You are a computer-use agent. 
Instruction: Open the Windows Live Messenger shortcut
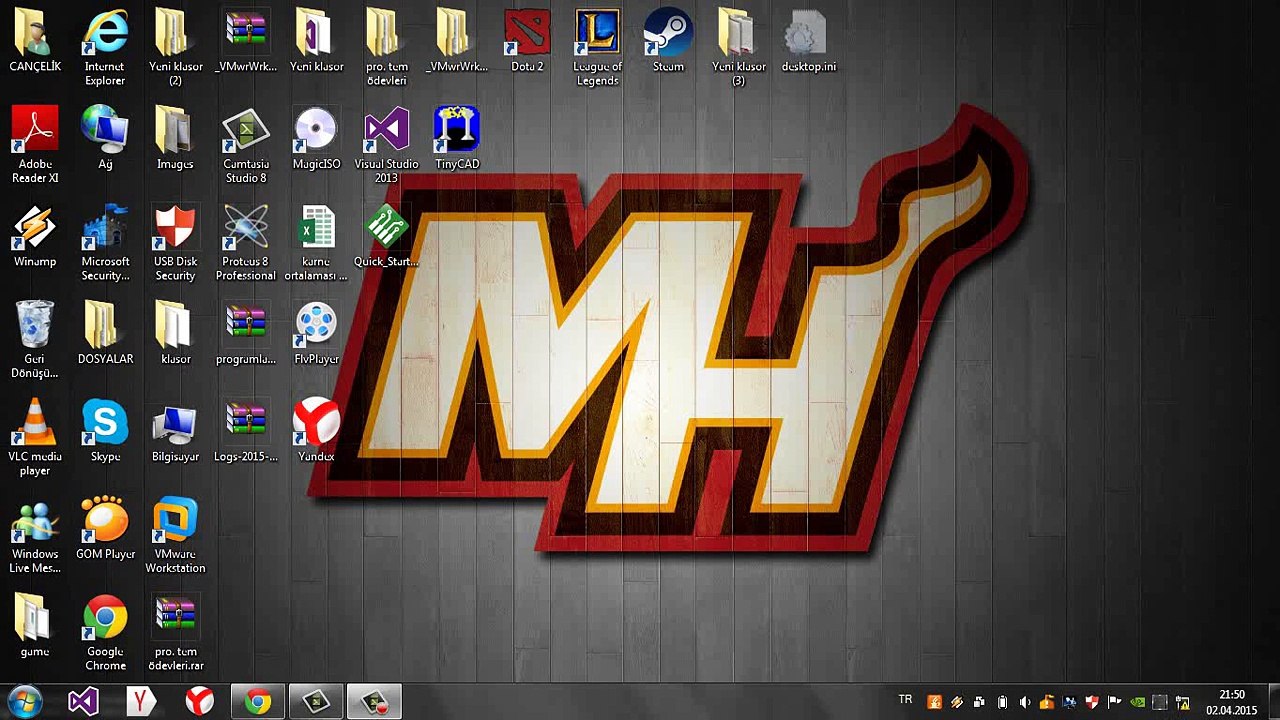[35, 535]
